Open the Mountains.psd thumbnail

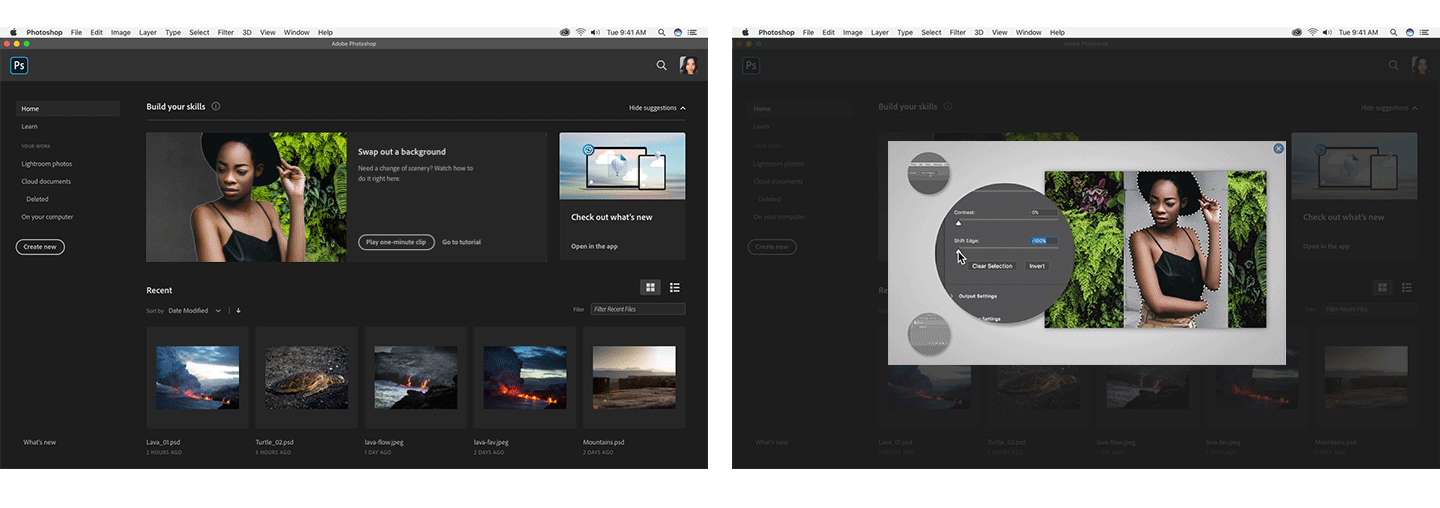point(634,377)
